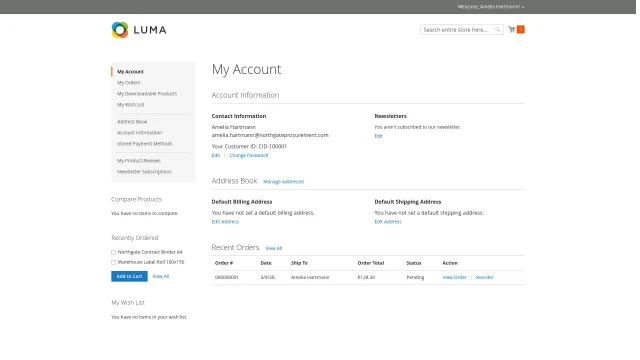Screen dimensions: 640x360
Task: Check Warehouse Label Roll 100x150 checkbox
Action: coord(113,262)
